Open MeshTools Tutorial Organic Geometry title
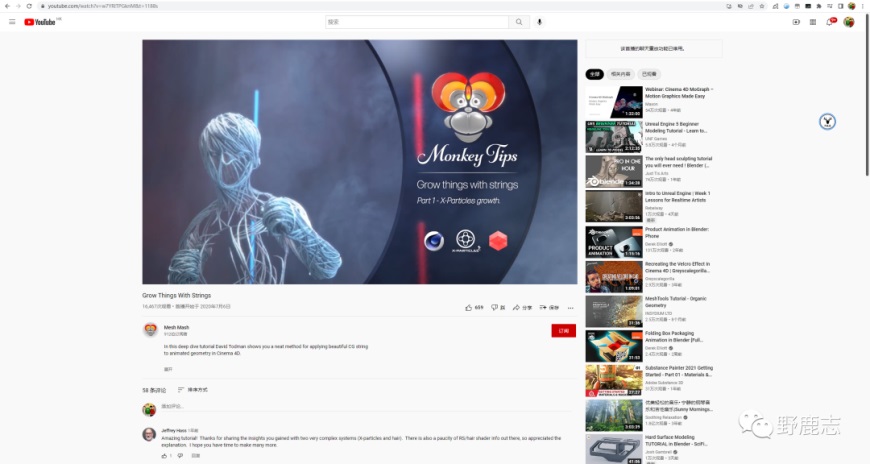This screenshot has width=870, height=464. tap(676, 302)
